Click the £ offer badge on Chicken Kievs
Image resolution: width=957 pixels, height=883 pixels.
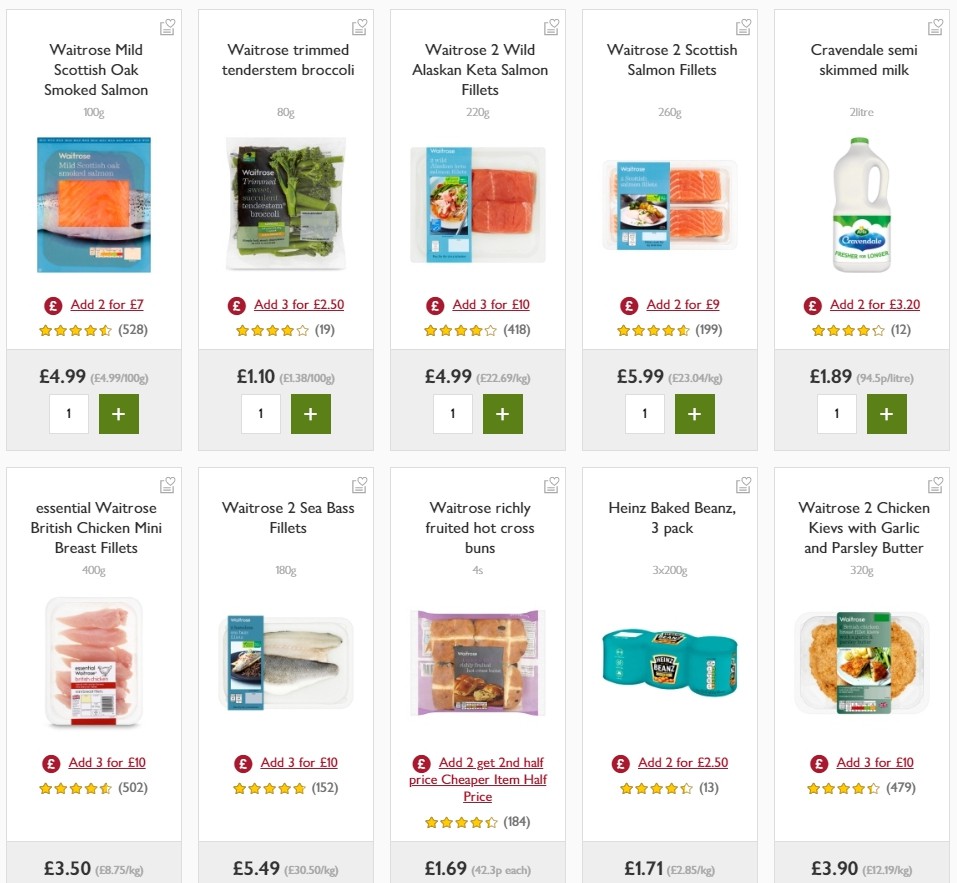tap(817, 762)
